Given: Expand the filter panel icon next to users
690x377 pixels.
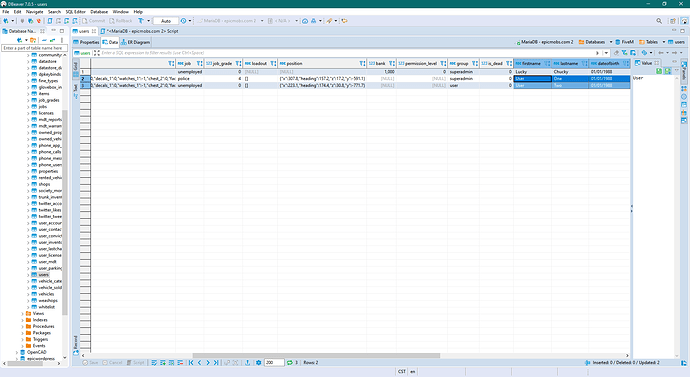Looking at the screenshot, I should coord(96,53).
